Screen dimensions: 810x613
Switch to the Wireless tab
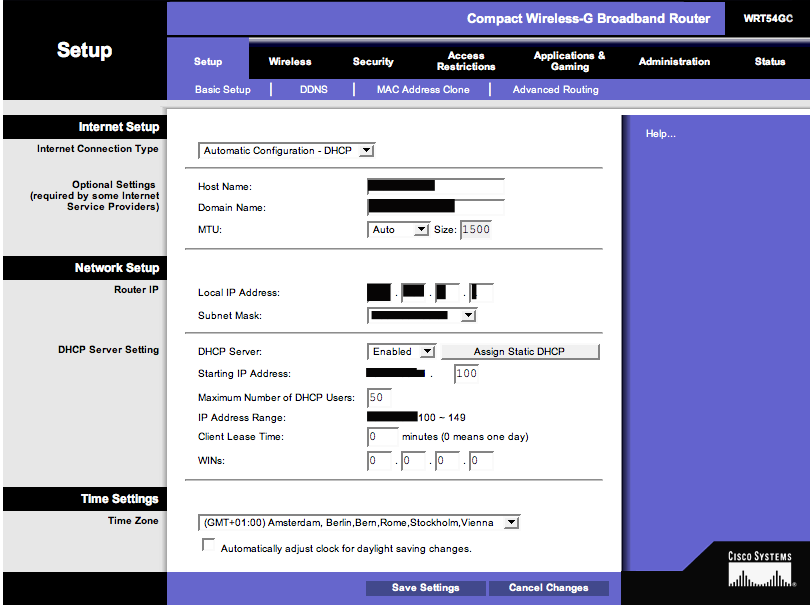click(290, 61)
